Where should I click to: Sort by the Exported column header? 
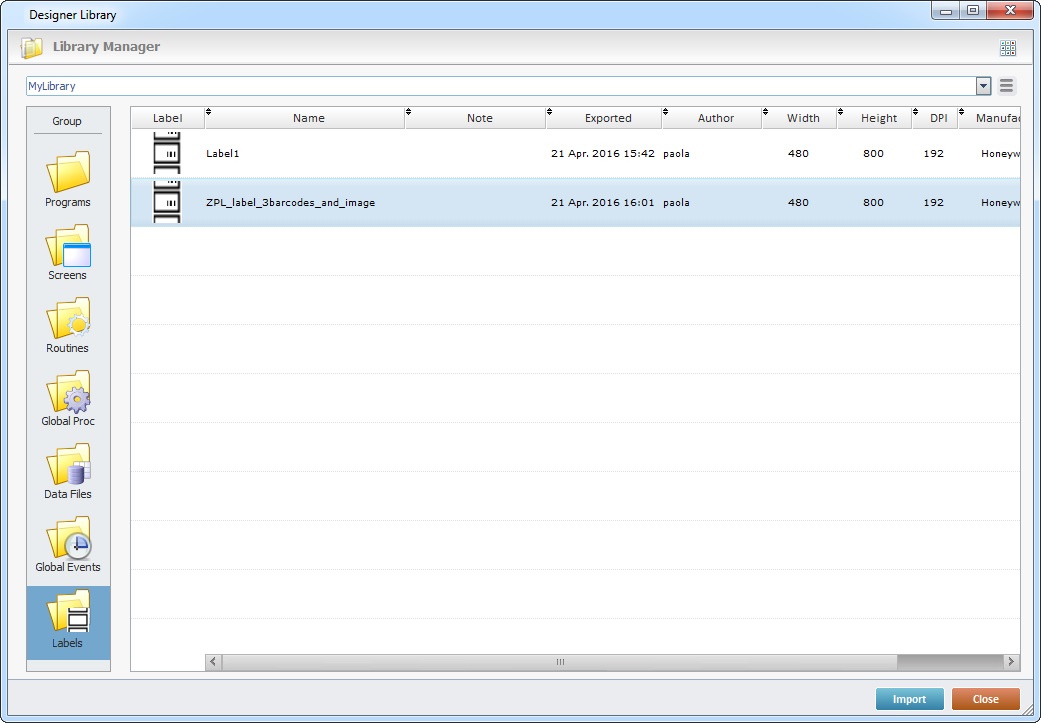pos(607,118)
